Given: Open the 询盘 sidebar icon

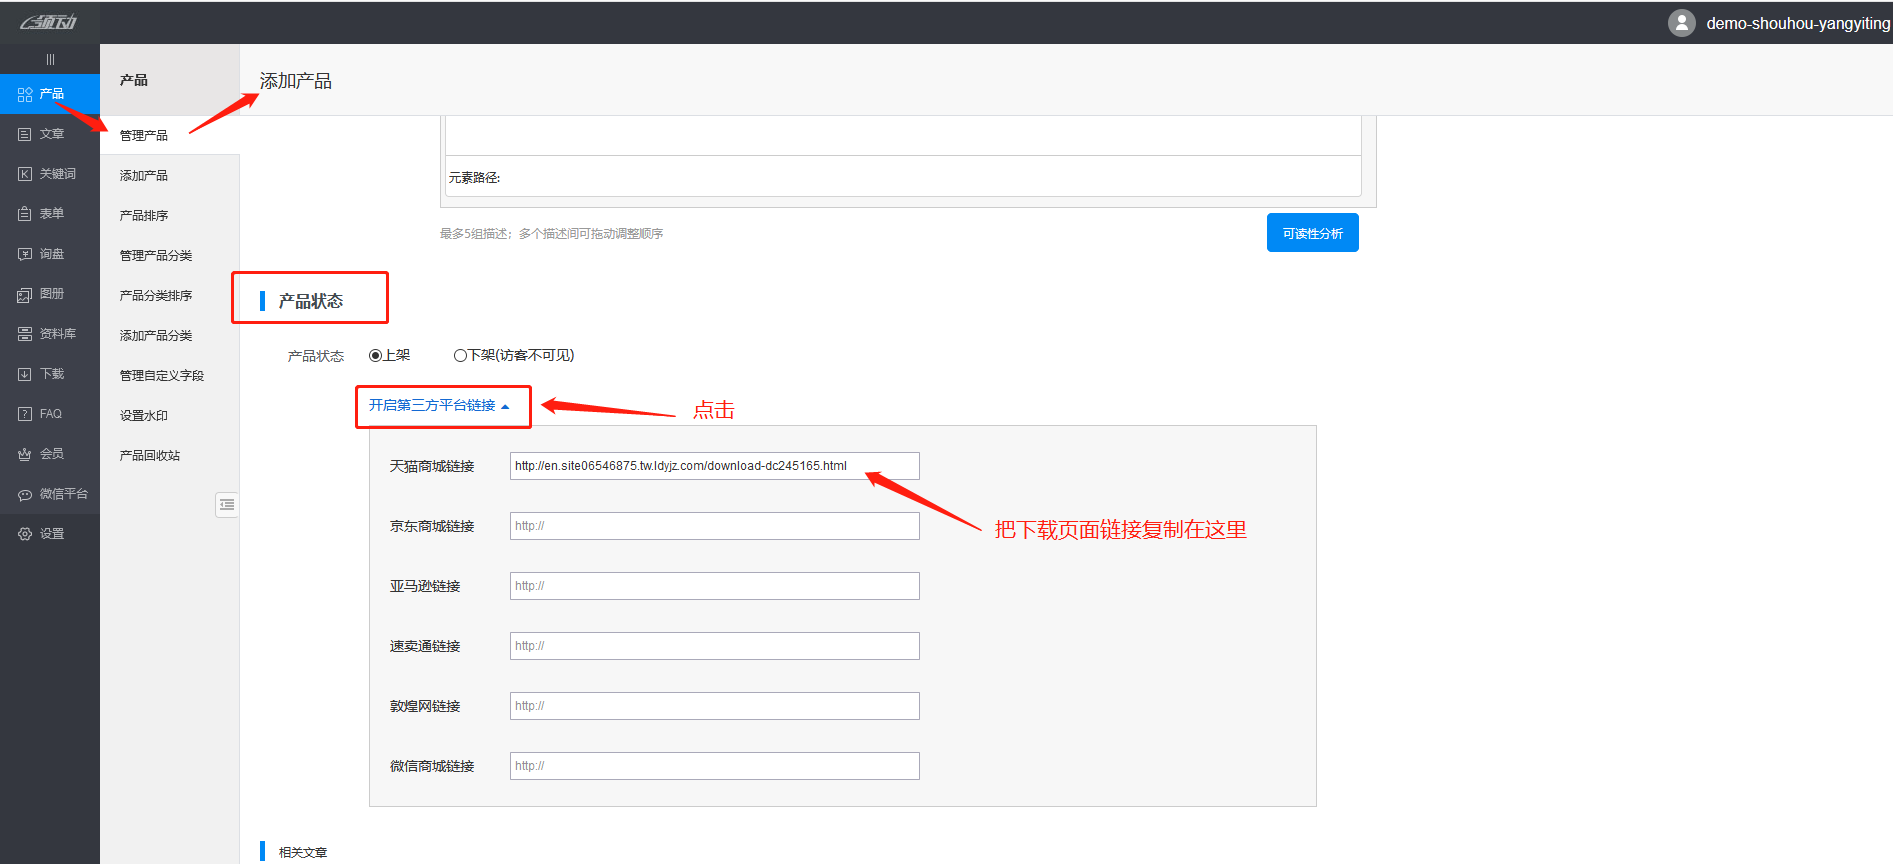Looking at the screenshot, I should 25,254.
